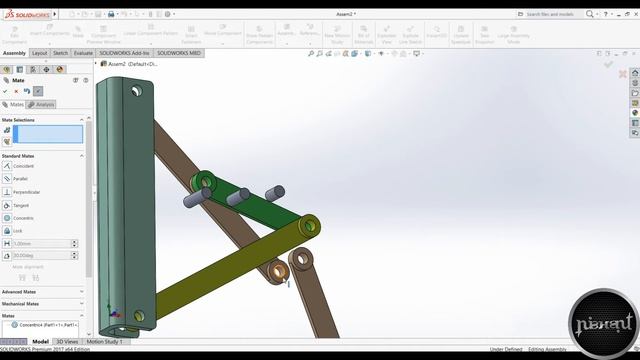This screenshot has width=640, height=360.
Task: Collapse the Standard Mates section
Action: tap(82, 156)
